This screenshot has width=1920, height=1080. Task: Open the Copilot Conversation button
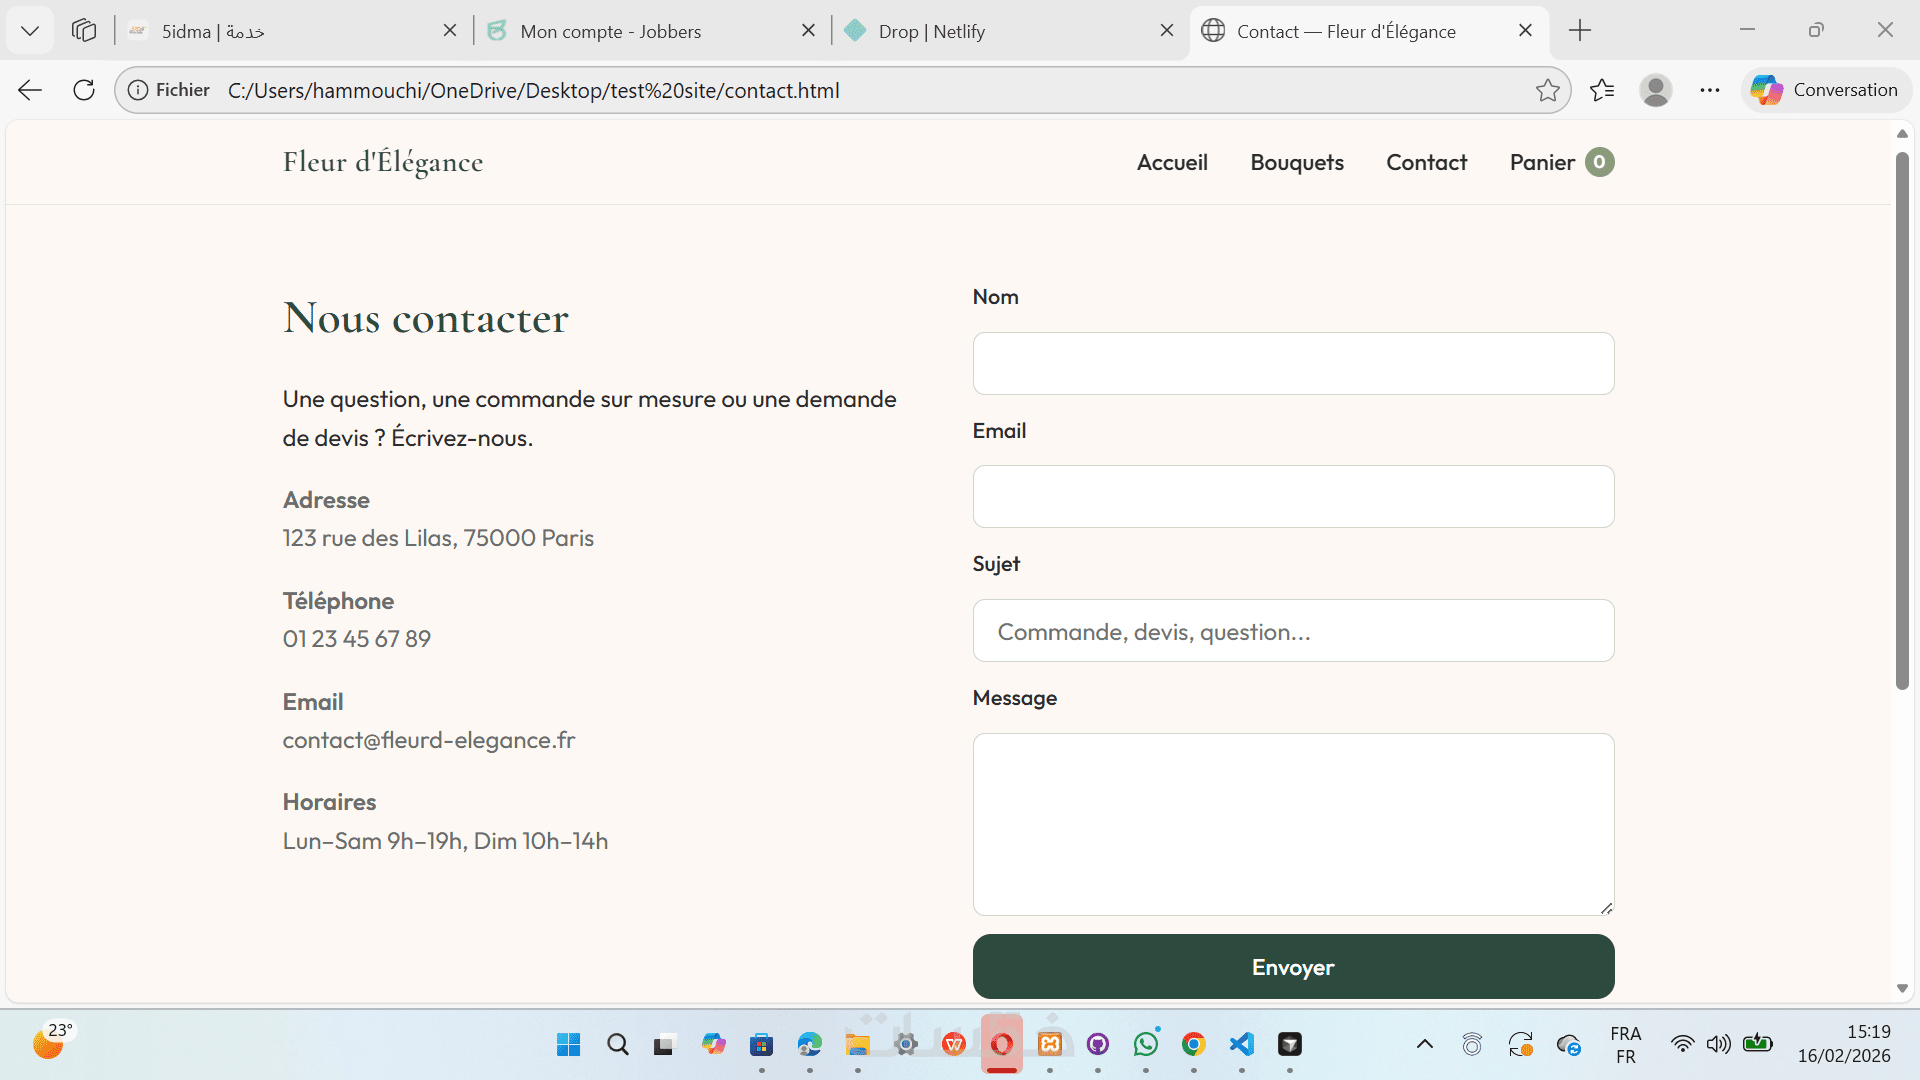pos(1825,90)
